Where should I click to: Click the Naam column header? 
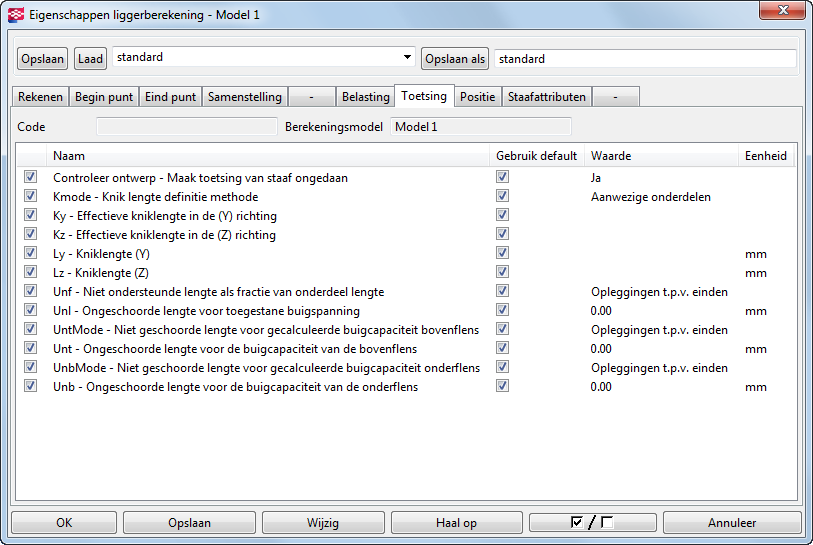pos(268,156)
